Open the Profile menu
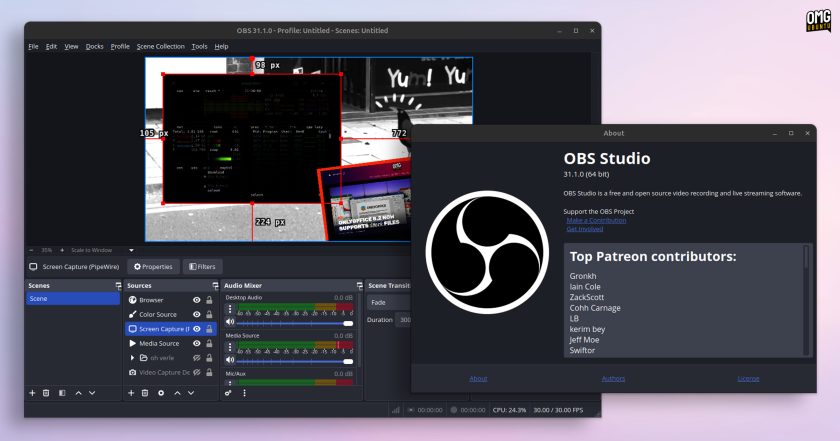This screenshot has width=840, height=441. pos(120,47)
